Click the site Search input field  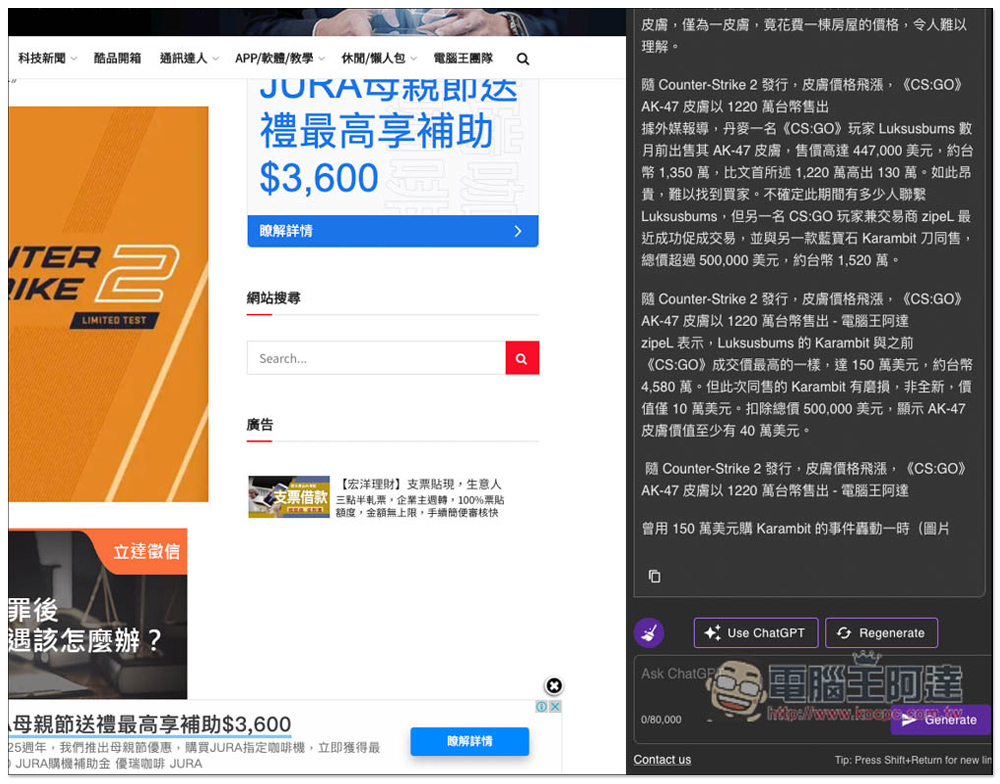(376, 358)
